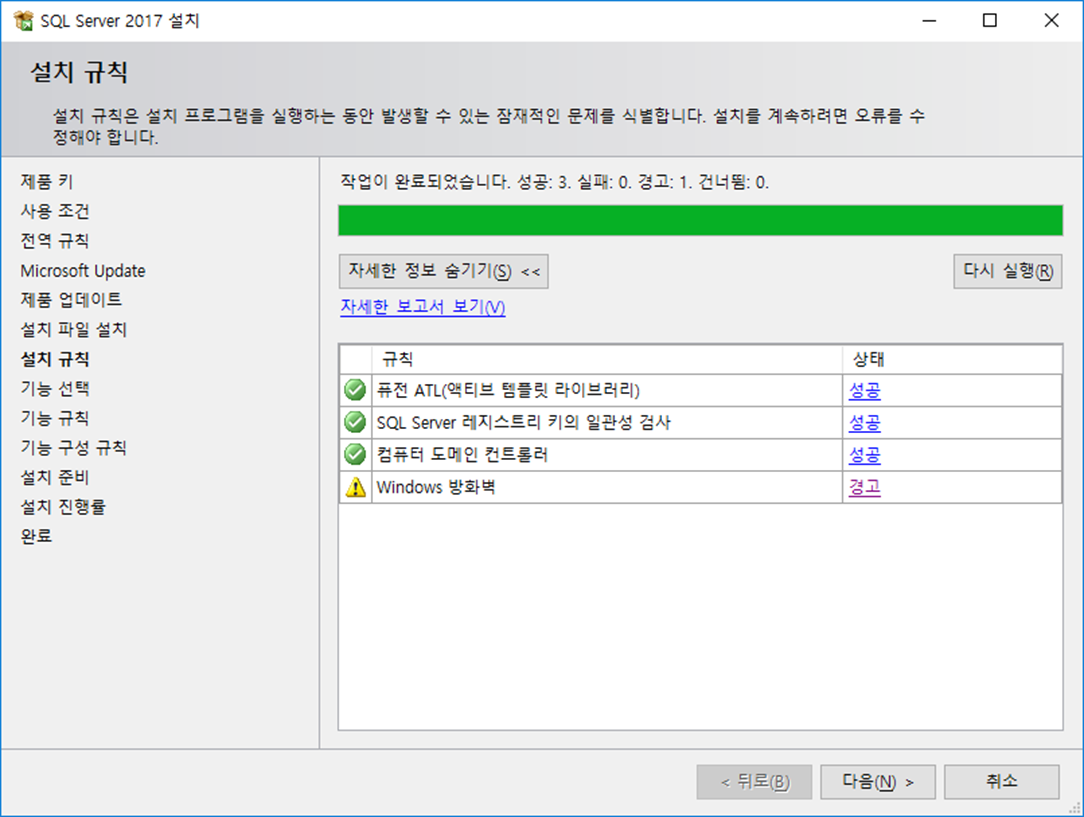Select 설치 준비 step in sidebar
This screenshot has height=817, width=1084.
55,478
